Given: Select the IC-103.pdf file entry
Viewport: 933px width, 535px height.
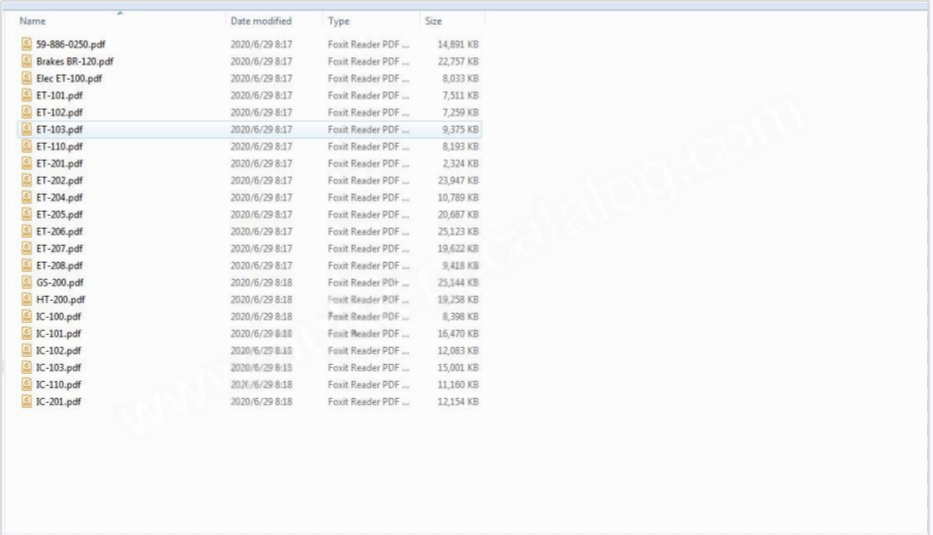Looking at the screenshot, I should click(x=59, y=367).
